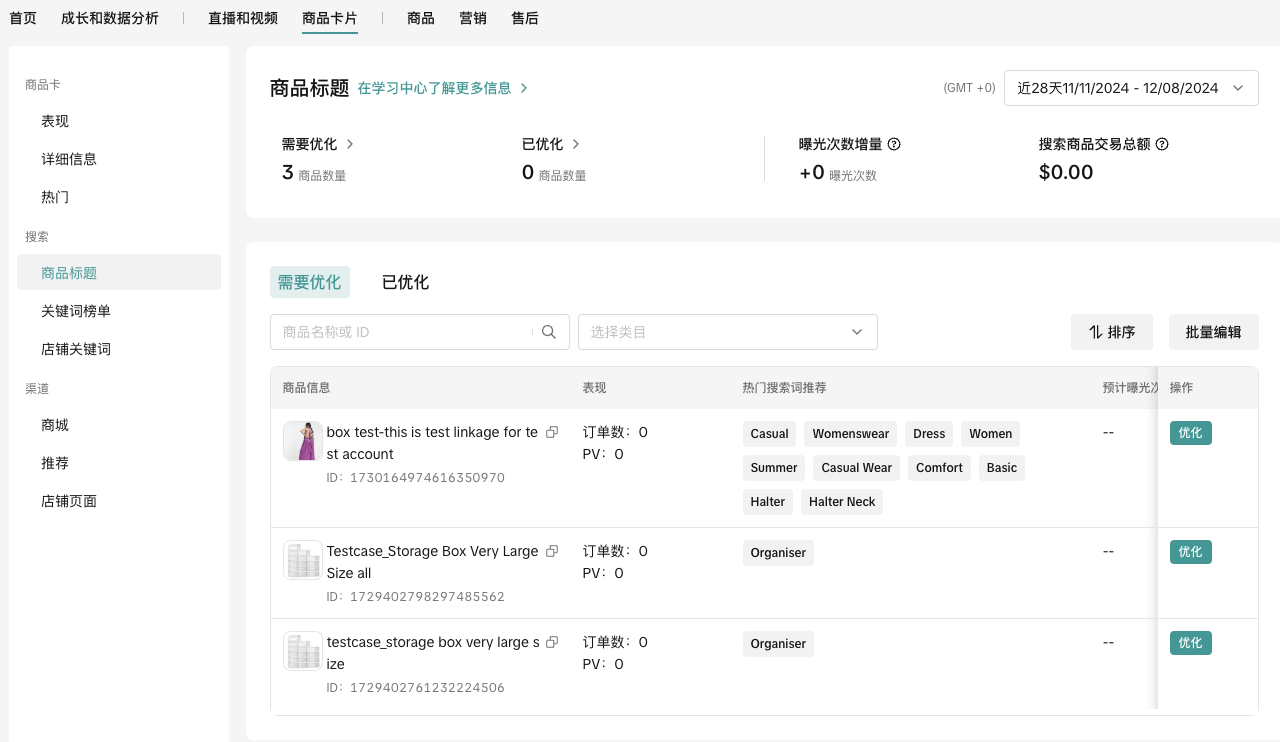Copy the Testcase_Storage Box Very Large title

(552, 552)
